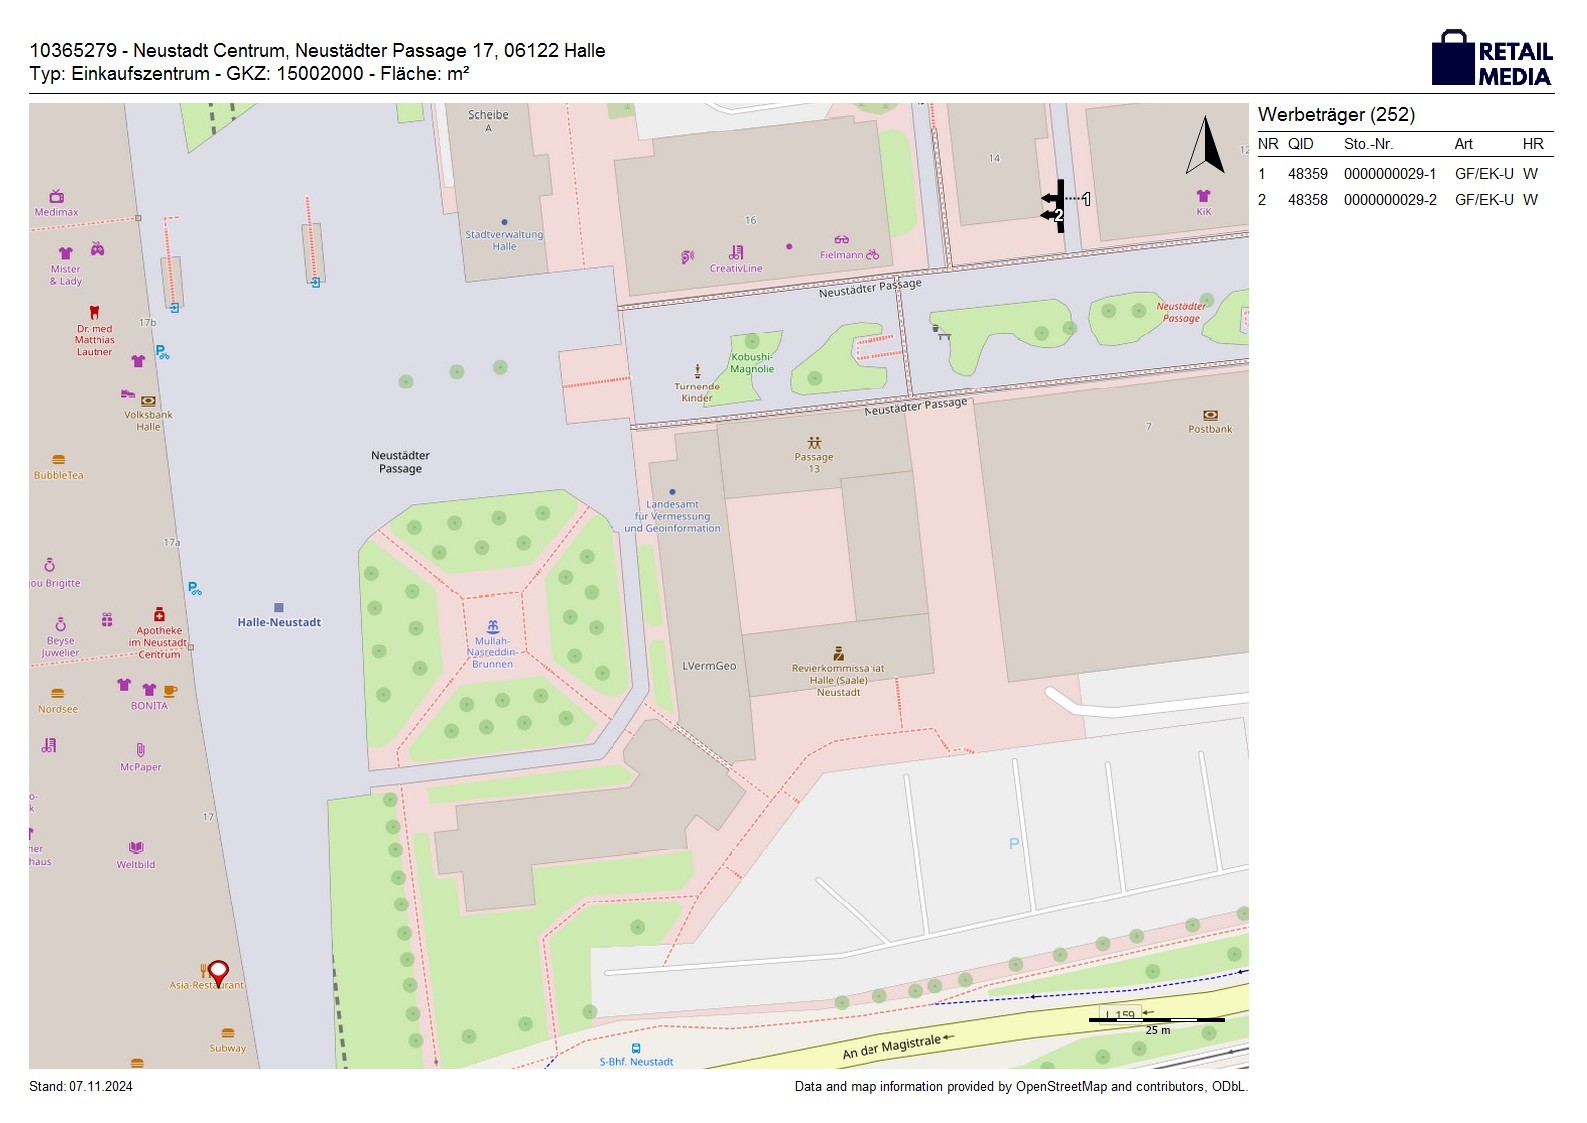Click the red location pin at Asia-Restaurant
The width and height of the screenshot is (1587, 1123).
[x=218, y=972]
